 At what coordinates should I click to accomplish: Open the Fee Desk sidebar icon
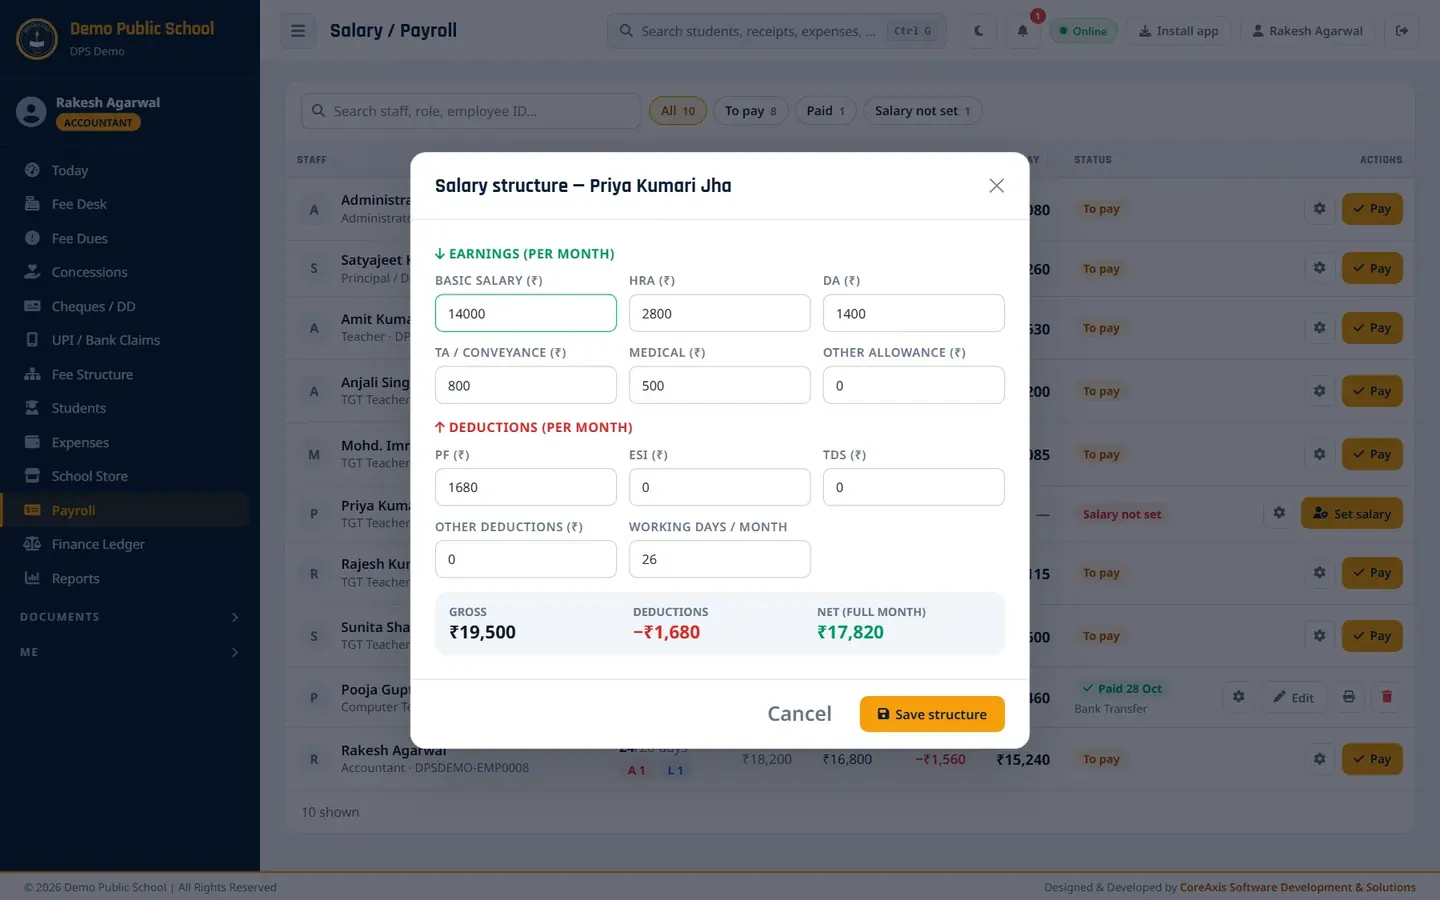(32, 204)
